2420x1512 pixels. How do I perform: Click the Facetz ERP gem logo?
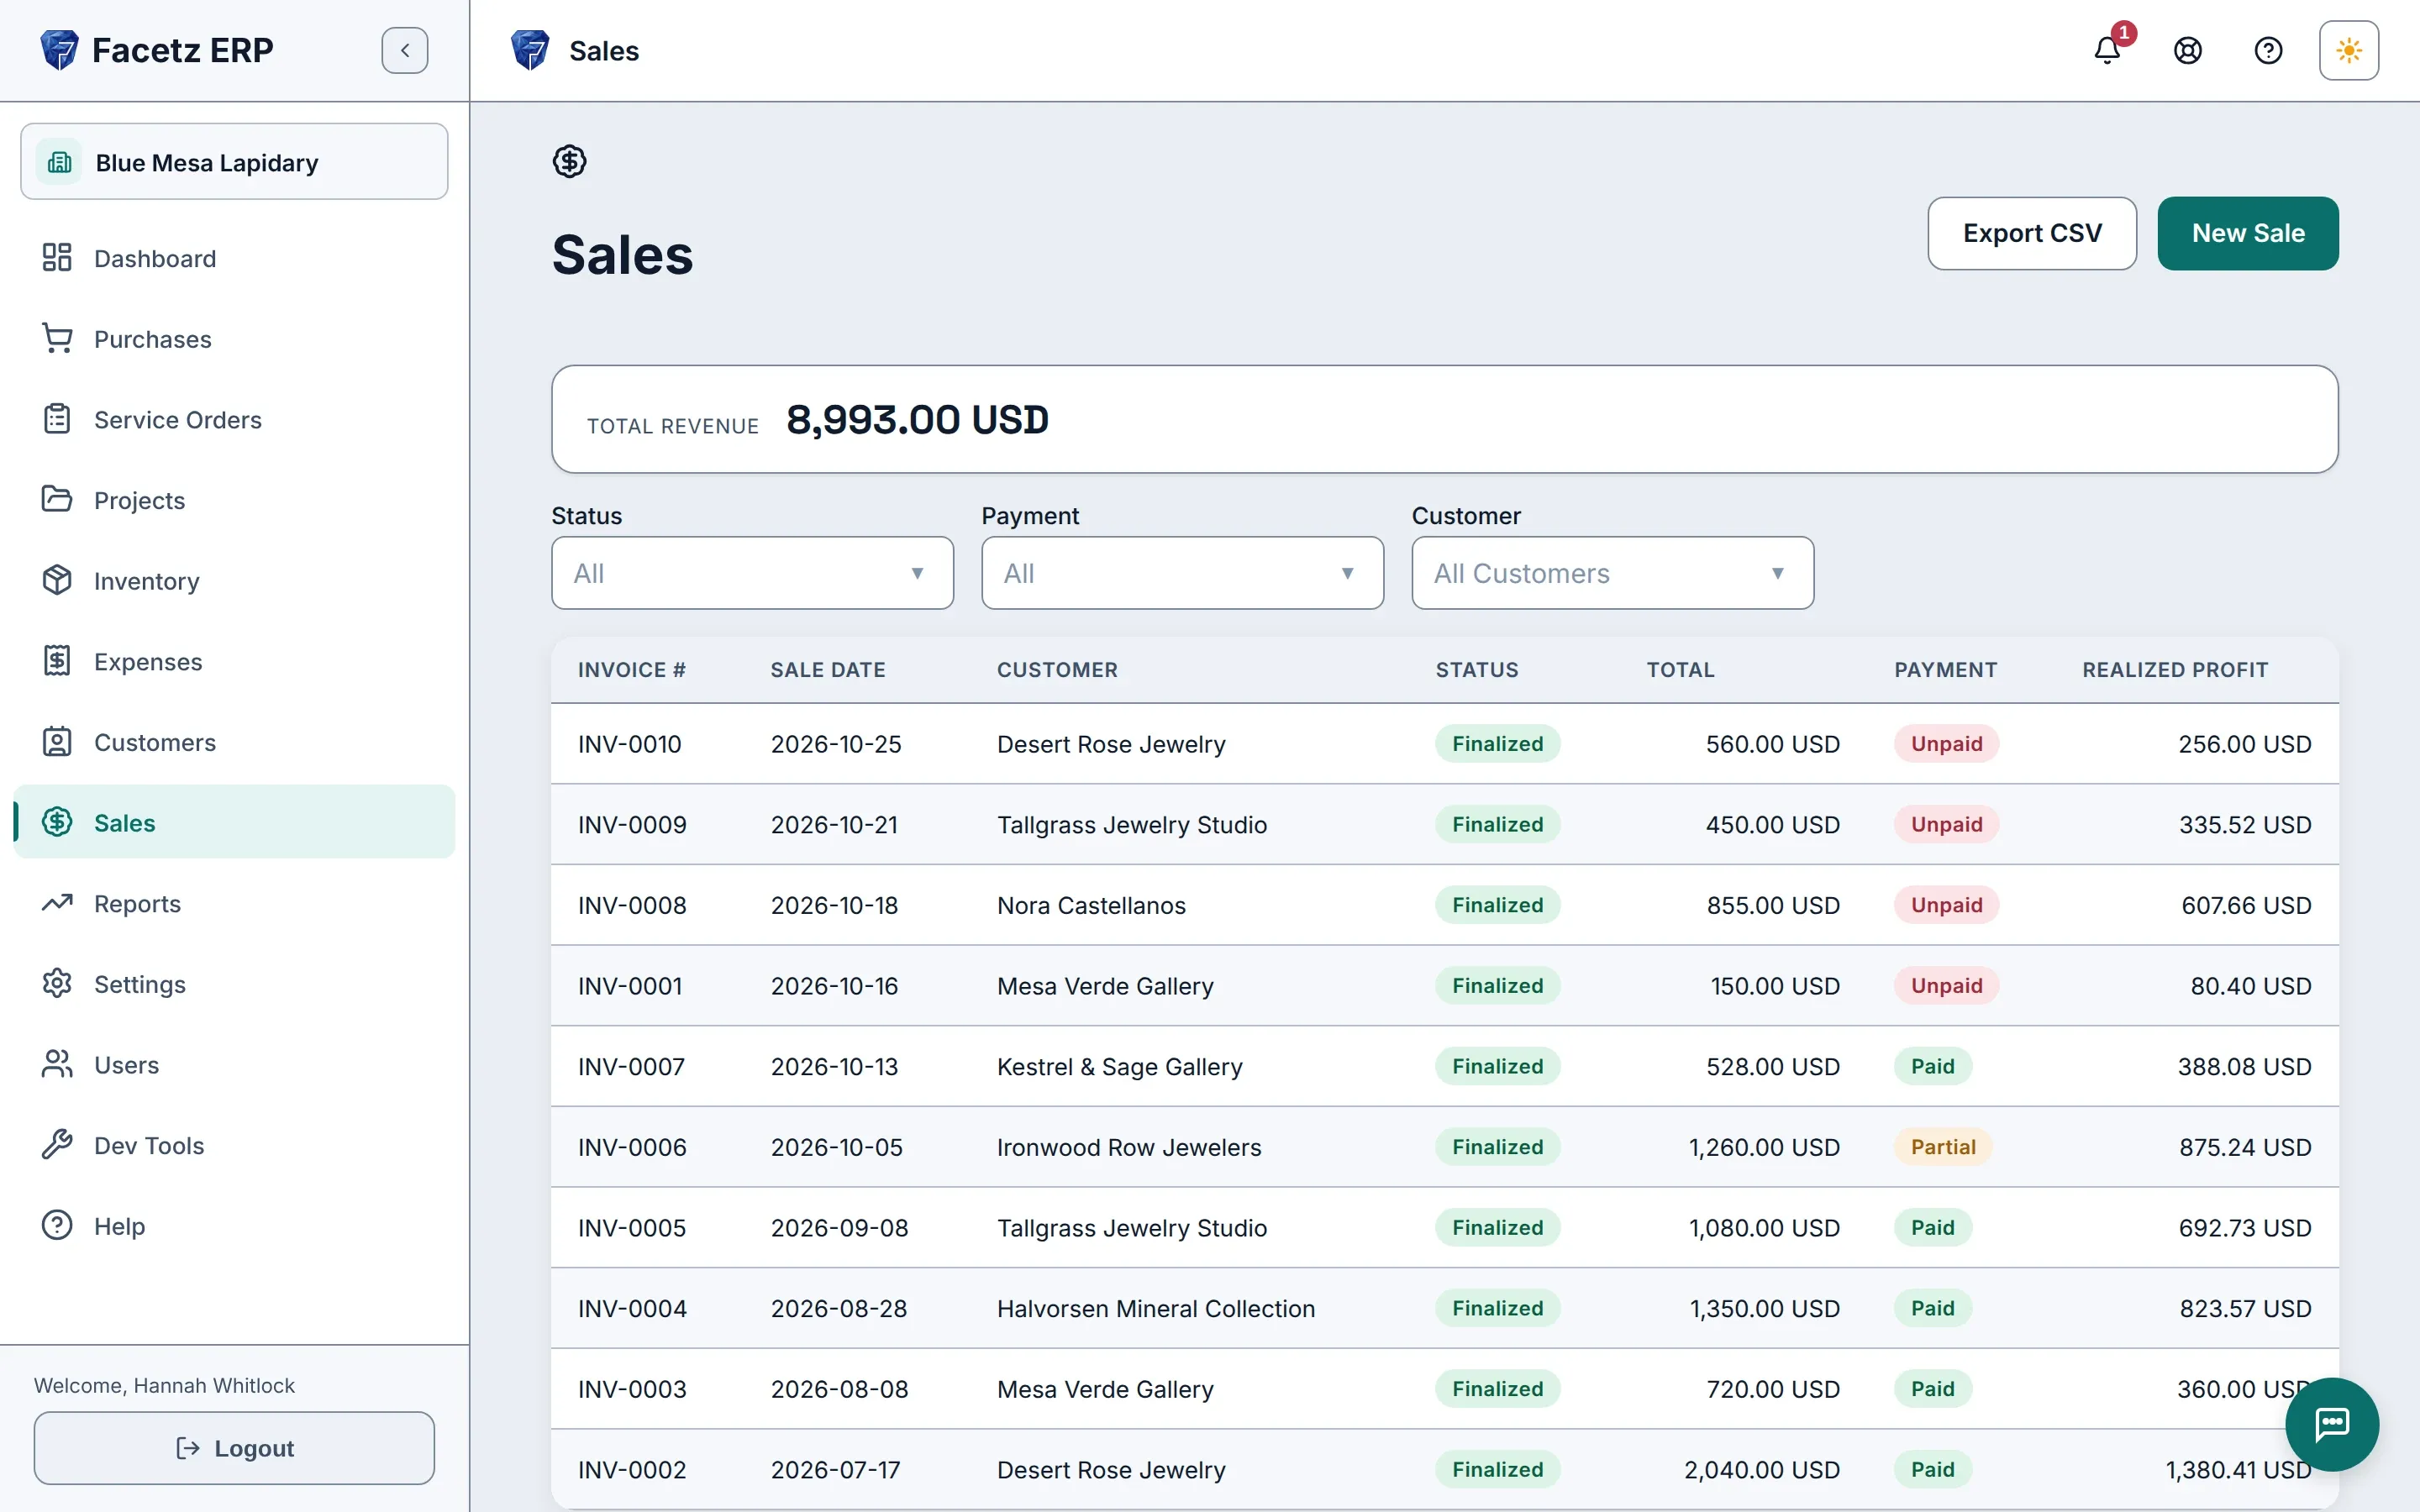pyautogui.click(x=59, y=50)
